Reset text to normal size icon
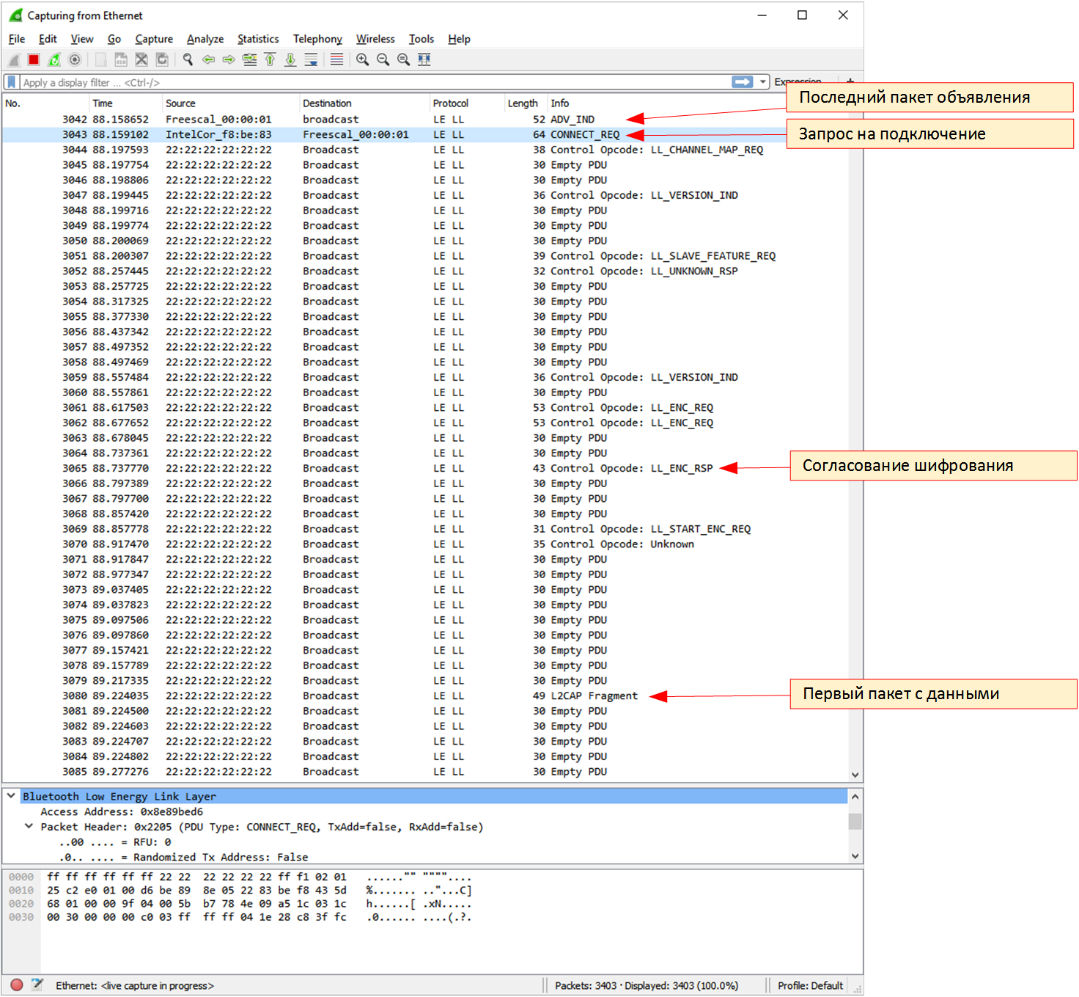1079x997 pixels. click(403, 60)
